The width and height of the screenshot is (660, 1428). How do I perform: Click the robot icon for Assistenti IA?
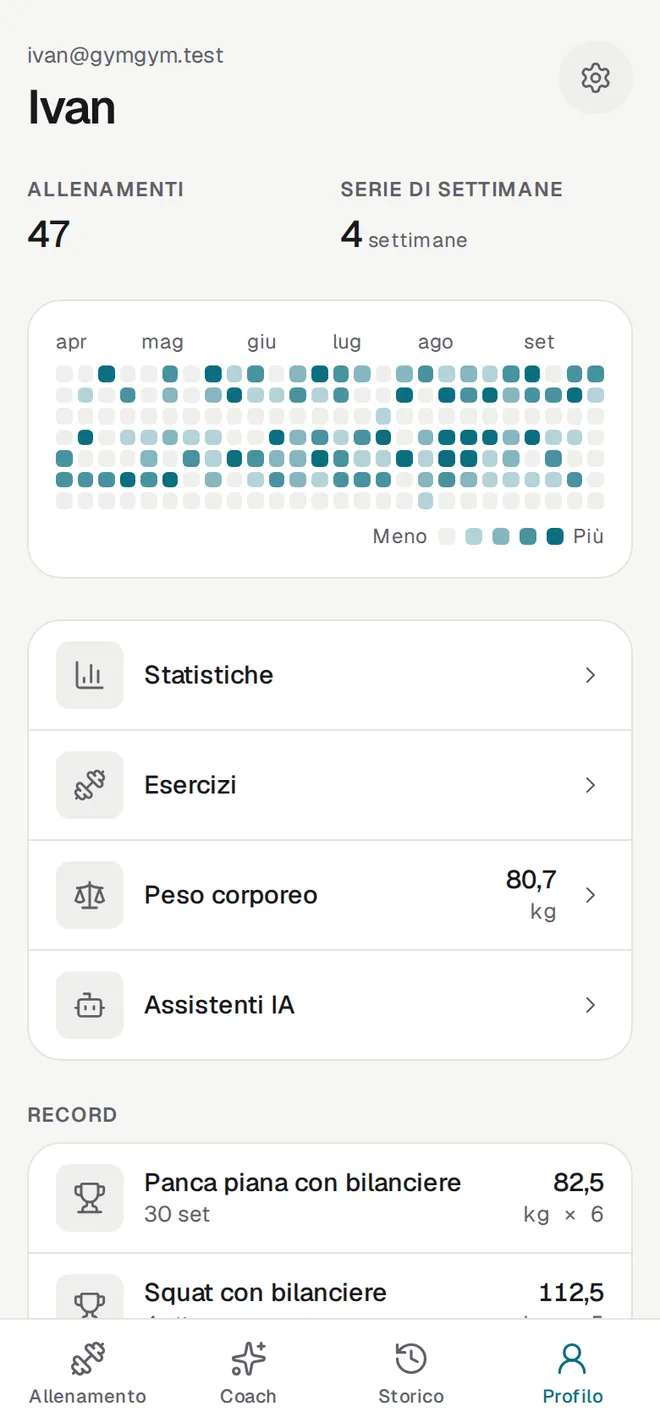90,1005
